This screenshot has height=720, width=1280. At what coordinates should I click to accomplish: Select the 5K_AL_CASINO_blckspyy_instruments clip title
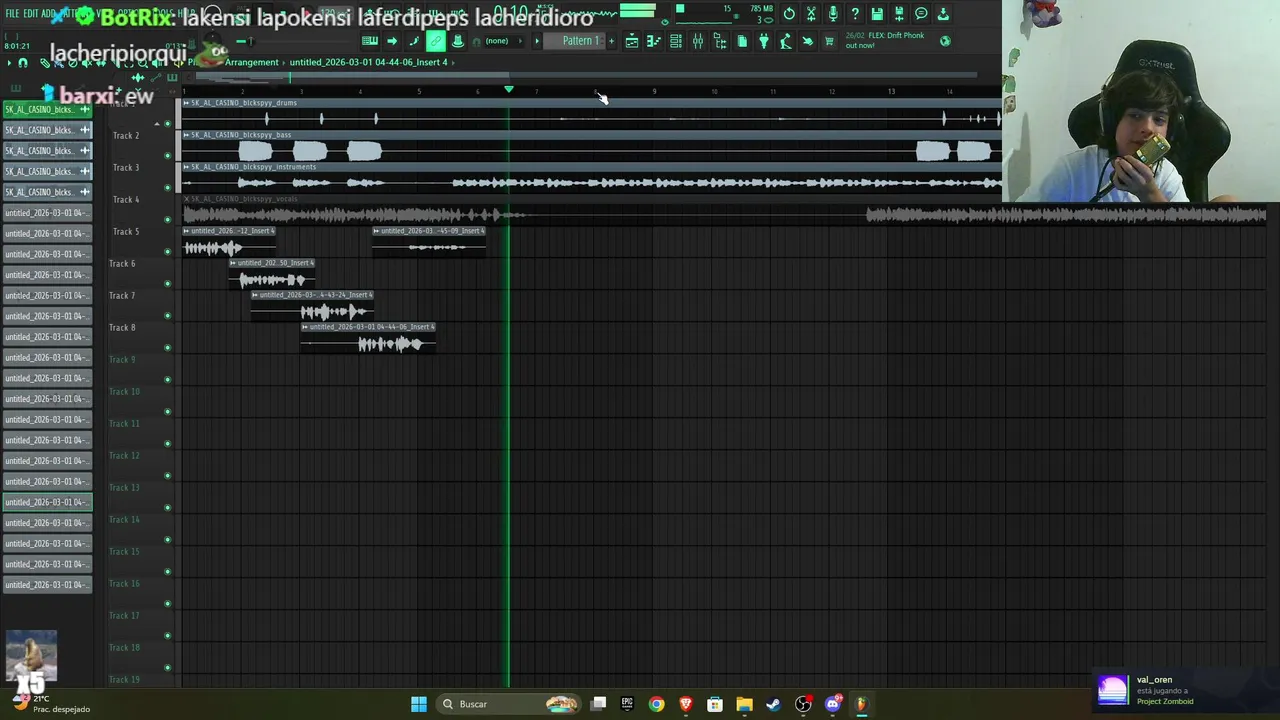253,167
